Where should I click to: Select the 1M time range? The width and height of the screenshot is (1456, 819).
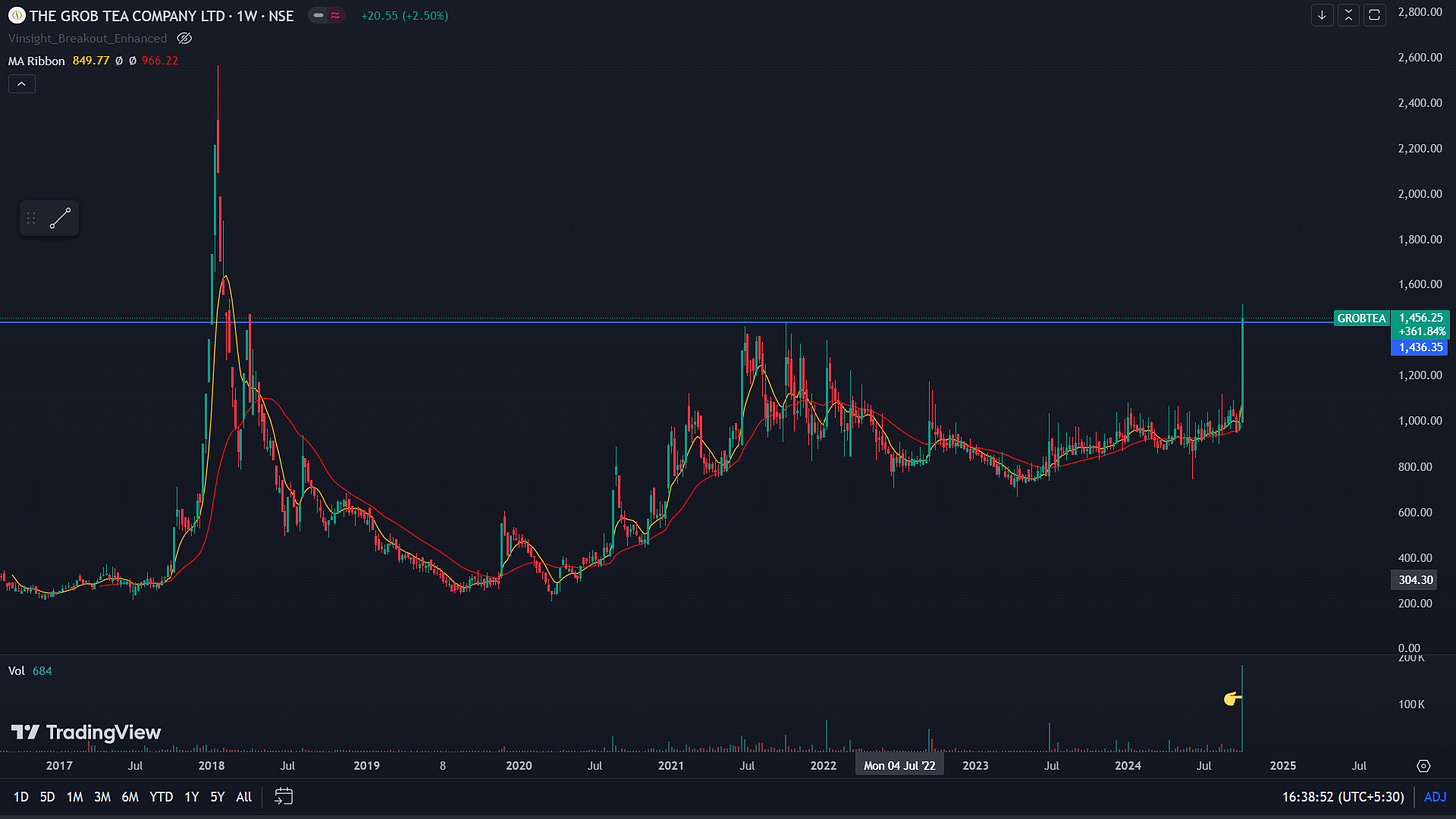point(74,797)
